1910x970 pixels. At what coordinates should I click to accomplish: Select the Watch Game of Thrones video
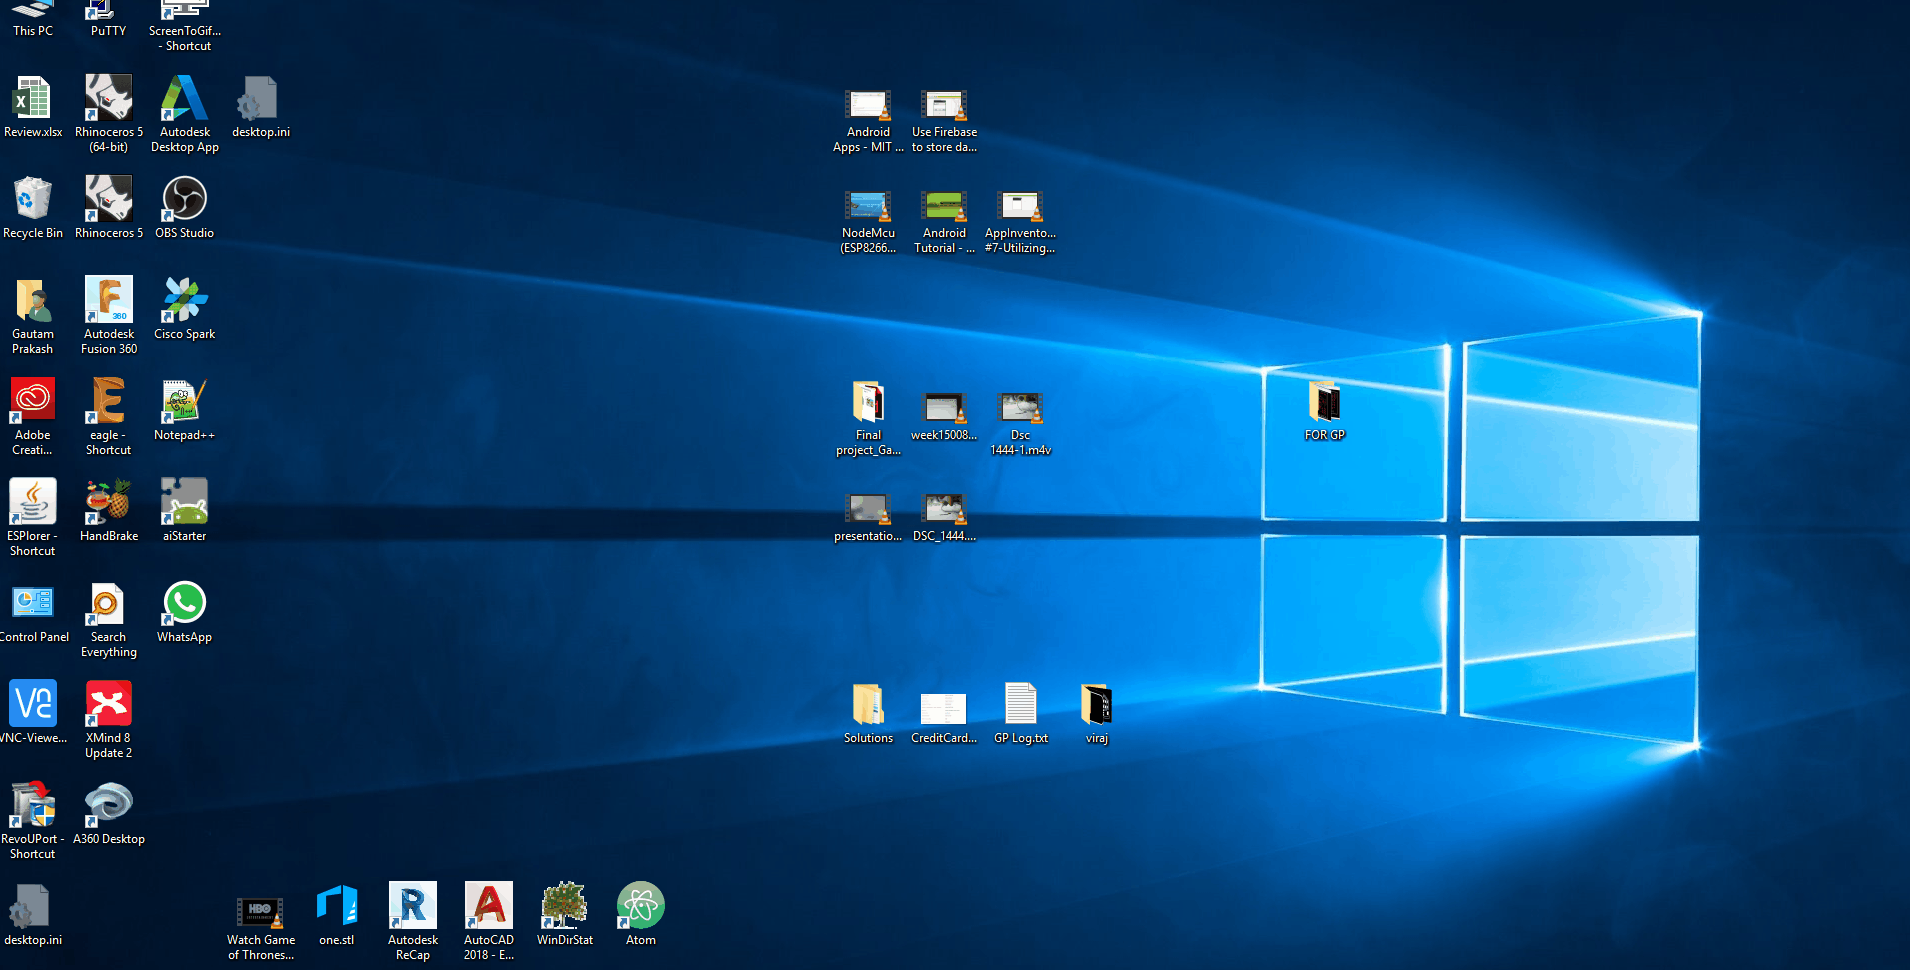pos(261,929)
